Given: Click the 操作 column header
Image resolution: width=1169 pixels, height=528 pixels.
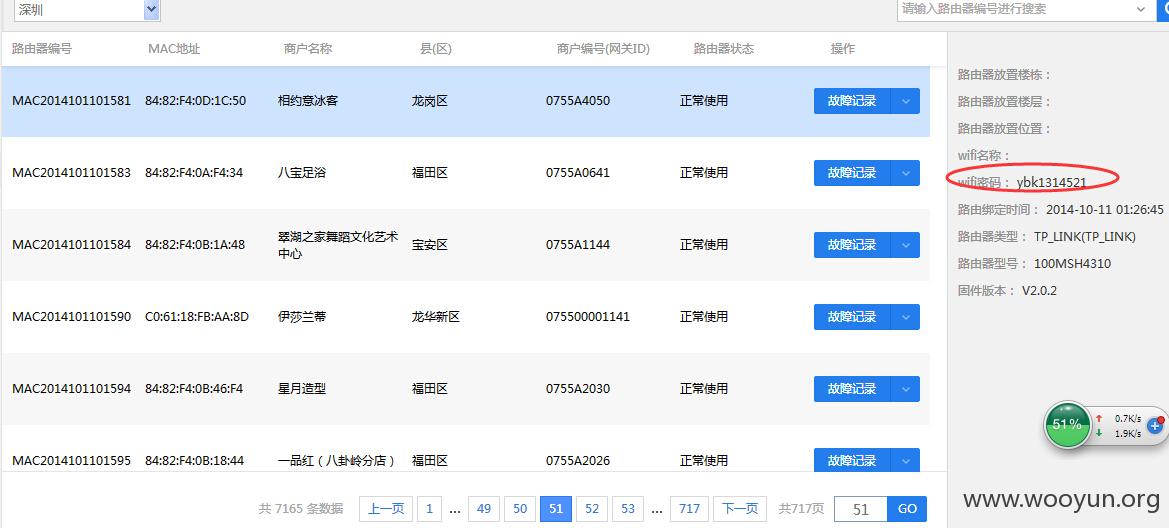Looking at the screenshot, I should coord(842,48).
